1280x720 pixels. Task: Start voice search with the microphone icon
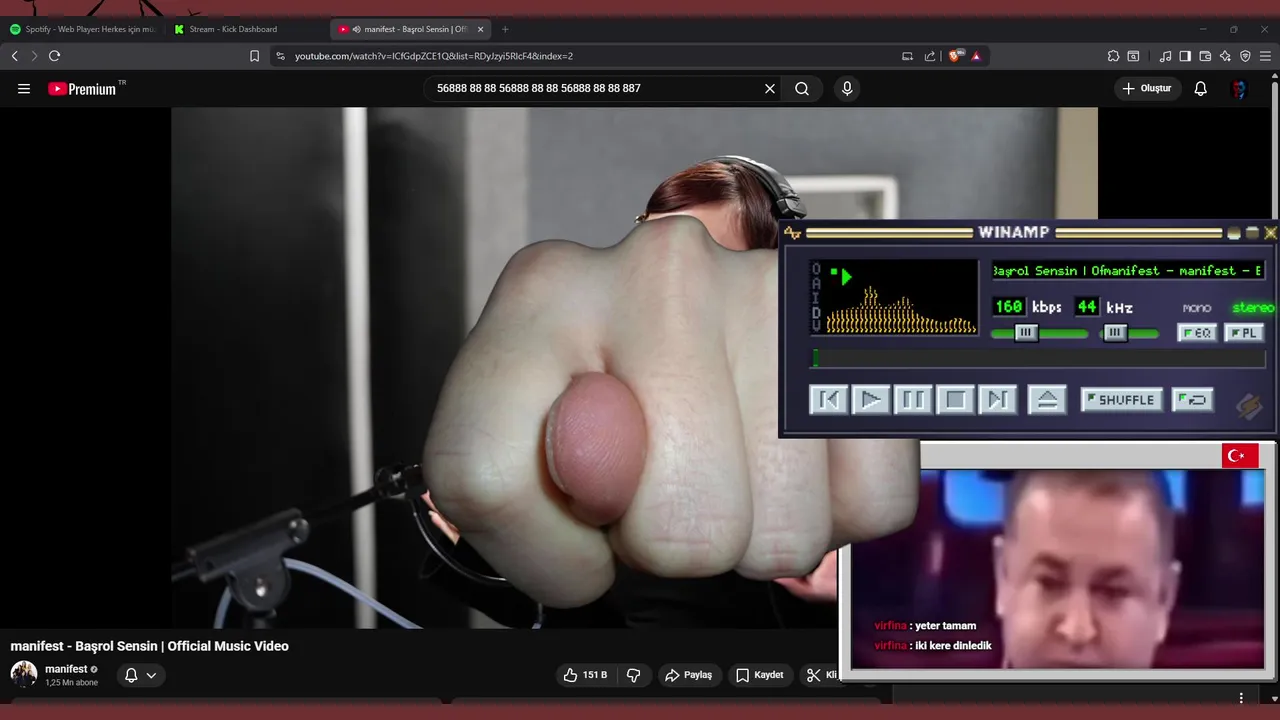click(847, 89)
